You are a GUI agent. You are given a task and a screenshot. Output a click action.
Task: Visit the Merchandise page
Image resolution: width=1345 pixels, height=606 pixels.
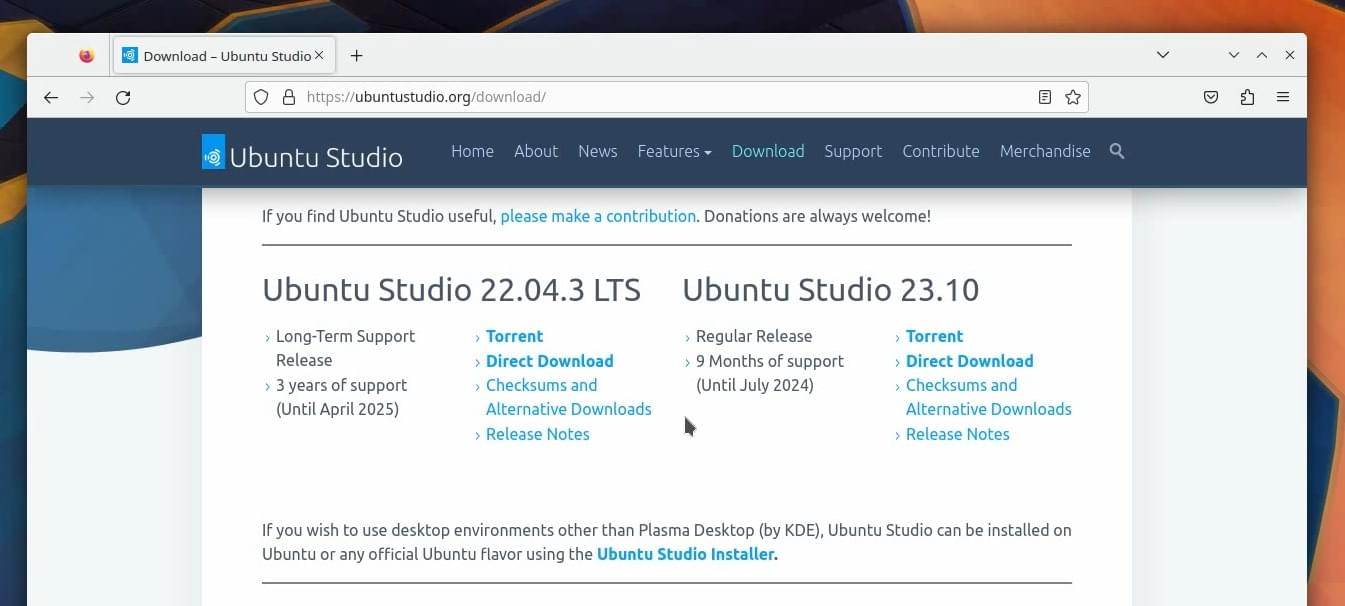click(x=1045, y=151)
